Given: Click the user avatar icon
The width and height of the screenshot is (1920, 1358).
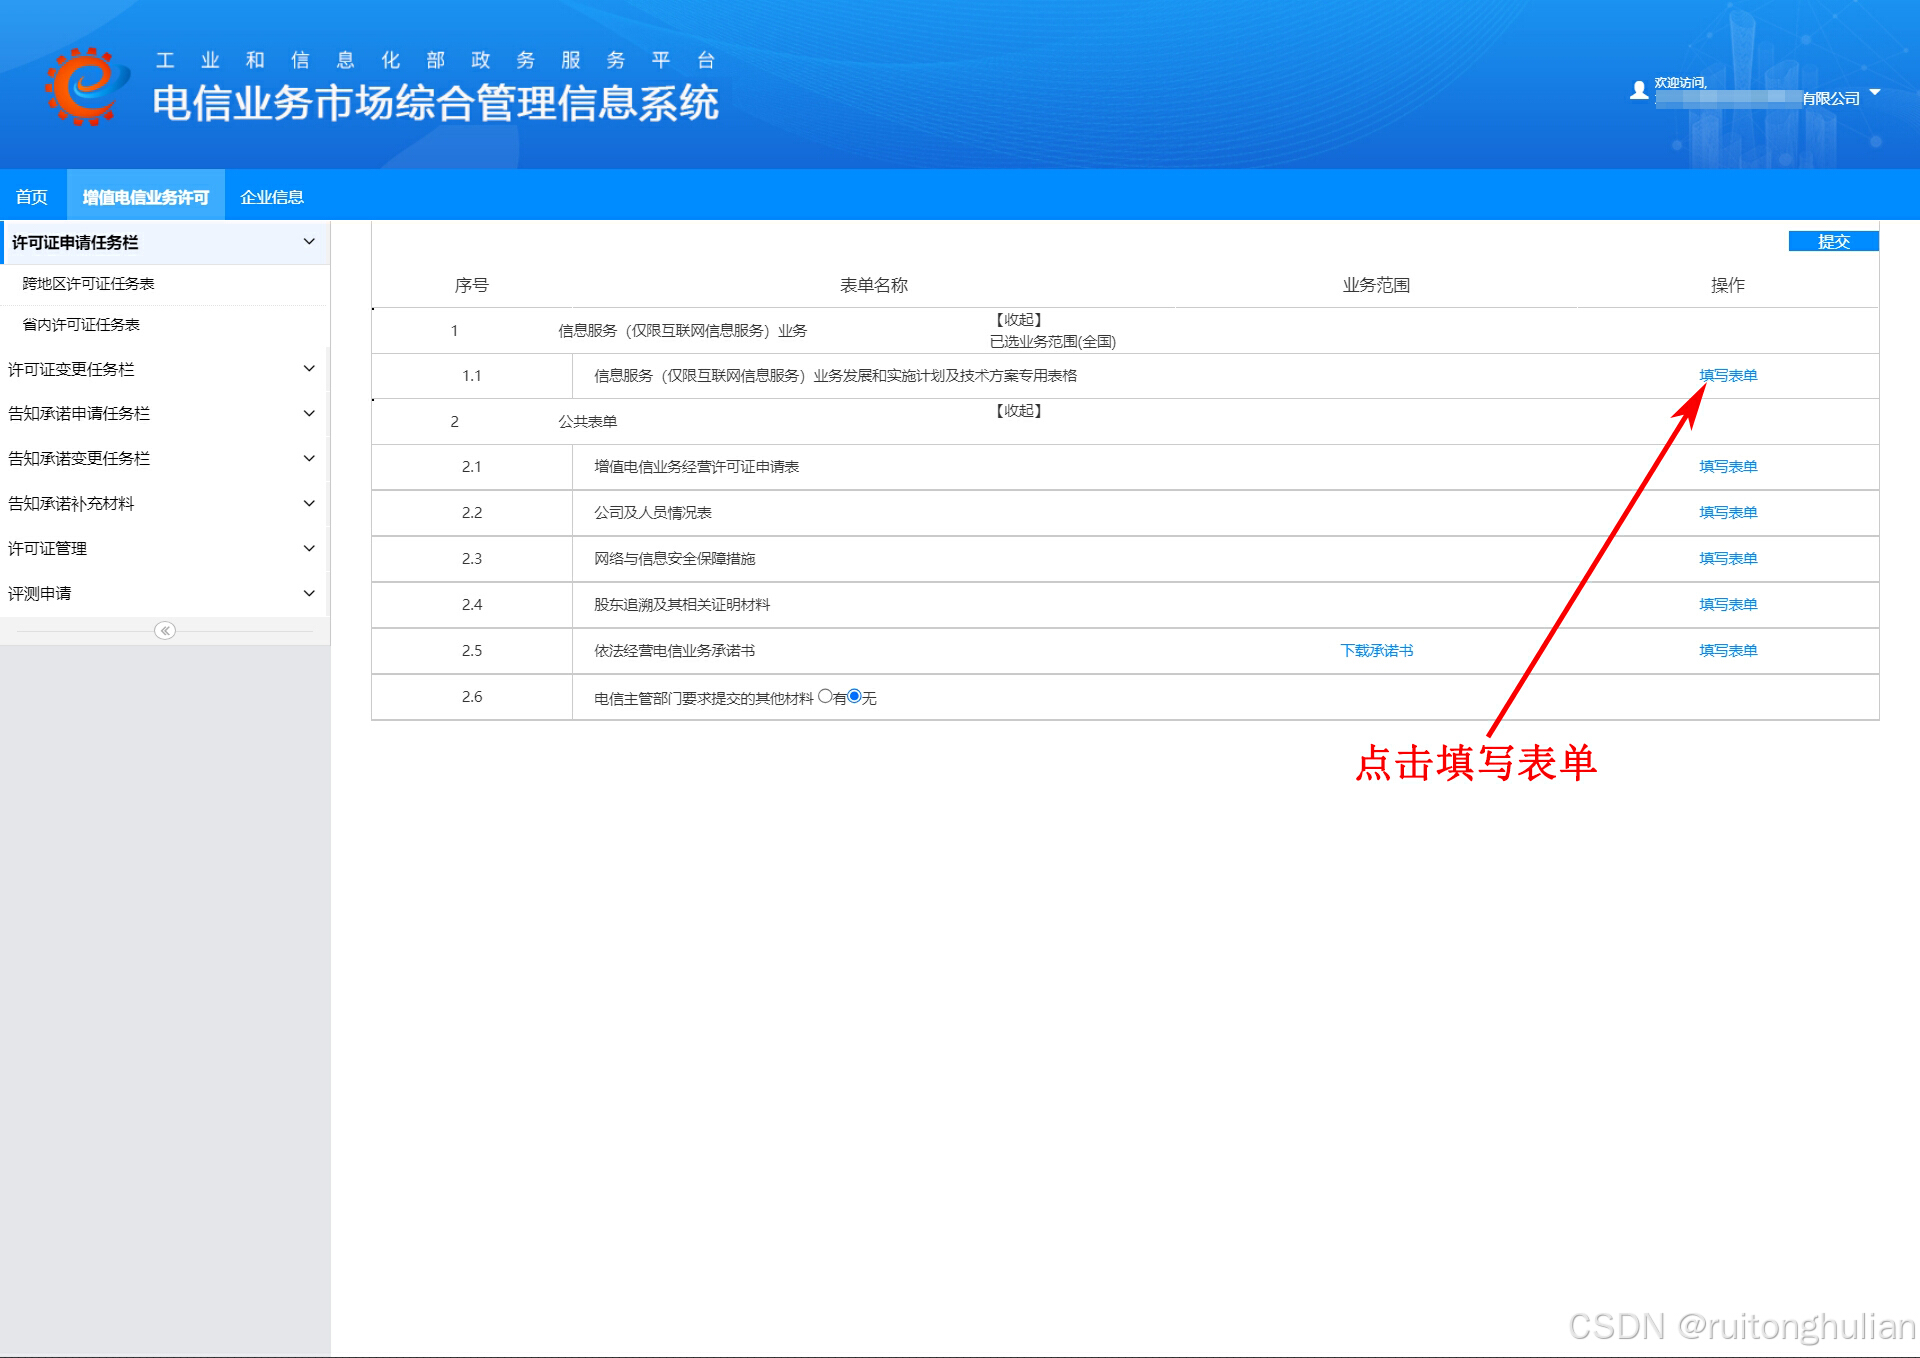Looking at the screenshot, I should (1638, 90).
